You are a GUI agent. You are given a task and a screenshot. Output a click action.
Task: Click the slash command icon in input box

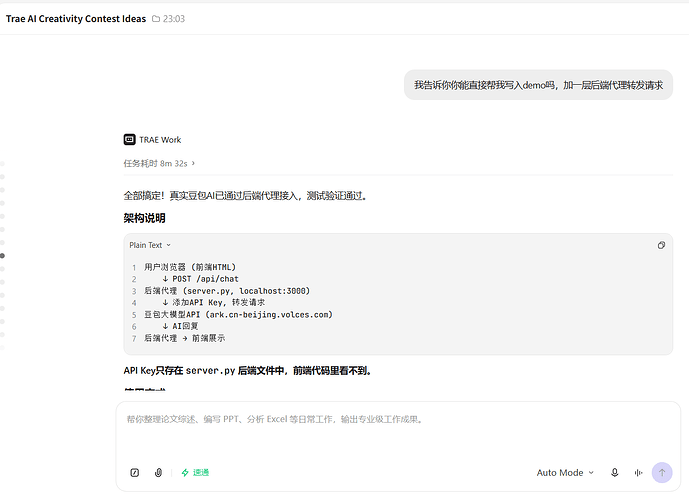(x=135, y=472)
